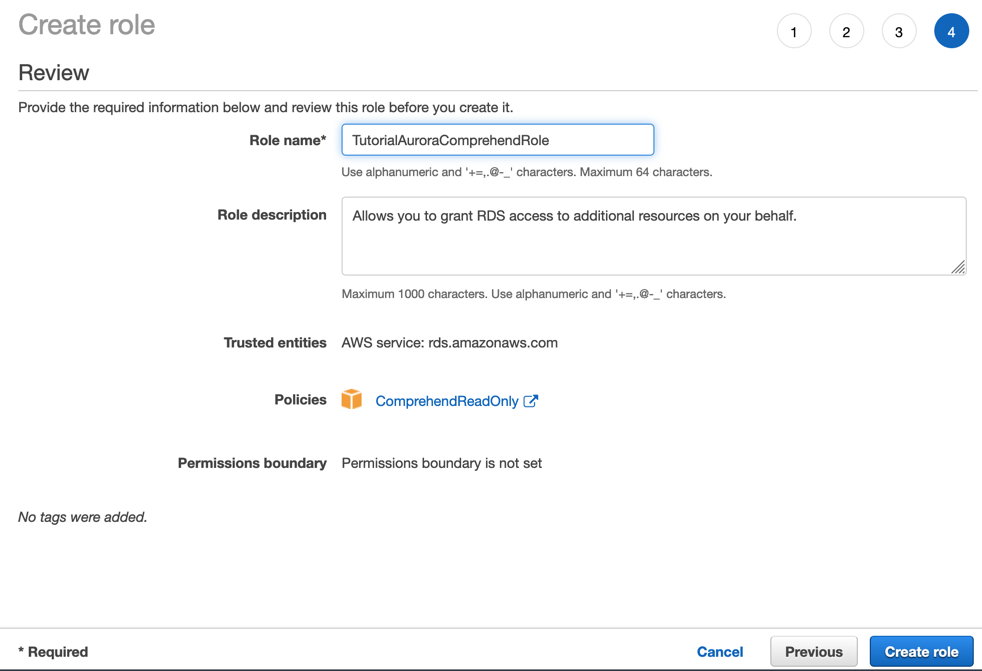Select the step 3 circle
Screen dimensions: 982x671
tap(899, 31)
